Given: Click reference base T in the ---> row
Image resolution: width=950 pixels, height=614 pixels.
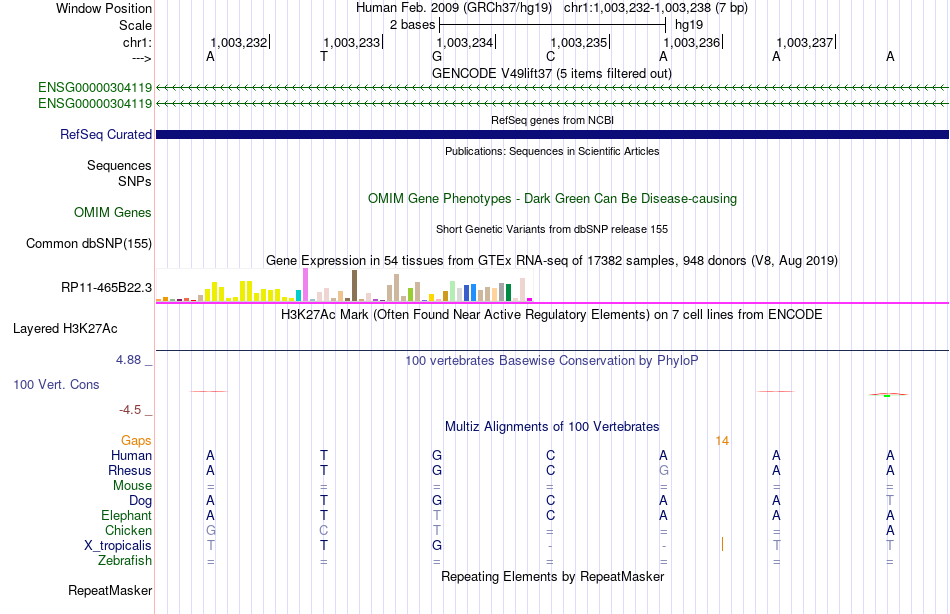Looking at the screenshot, I should (324, 56).
